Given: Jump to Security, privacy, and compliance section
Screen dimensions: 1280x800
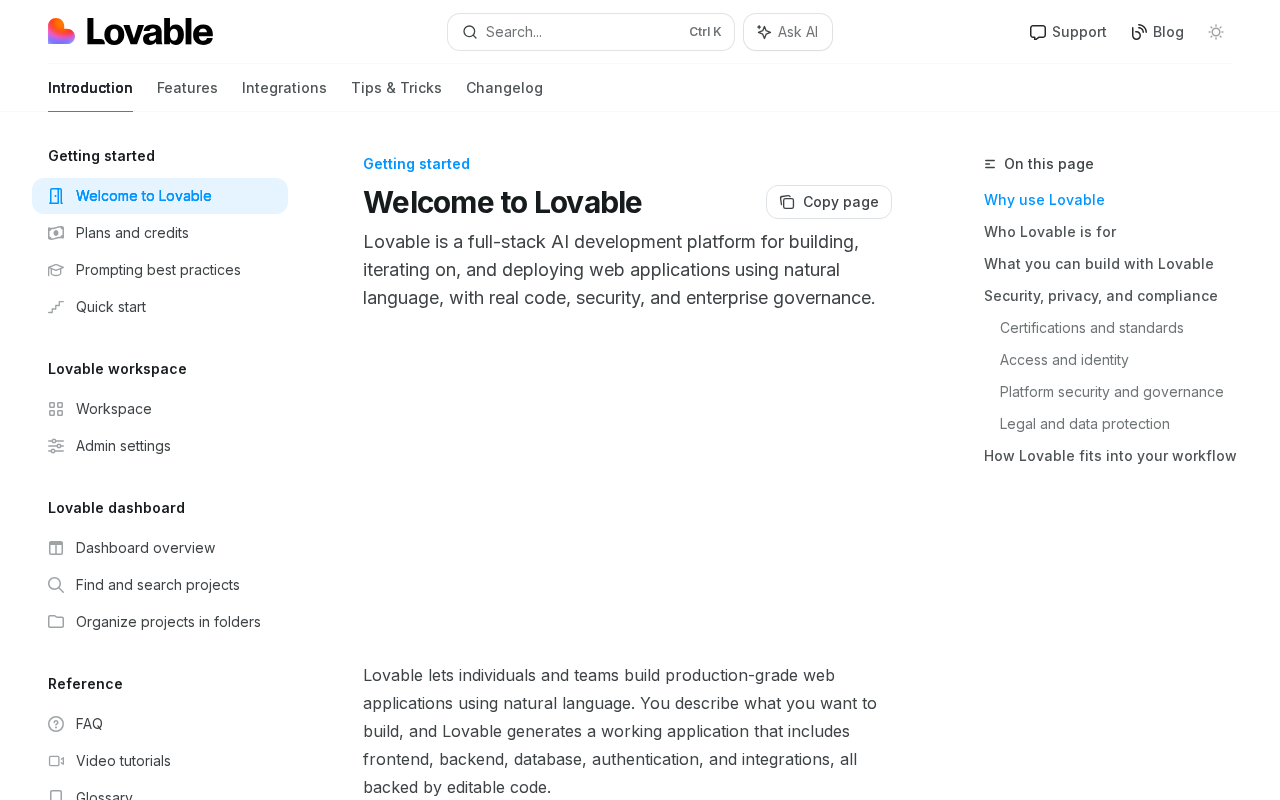Looking at the screenshot, I should 1100,296.
